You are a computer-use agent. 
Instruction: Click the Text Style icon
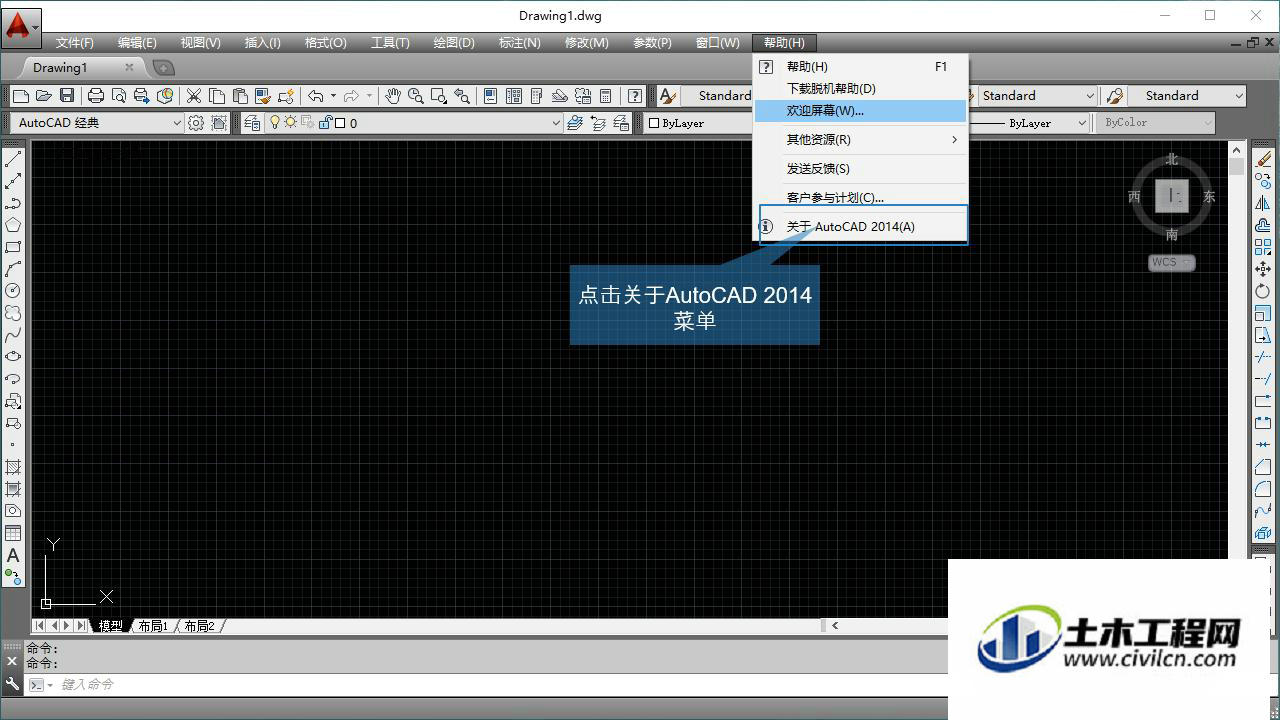(667, 96)
